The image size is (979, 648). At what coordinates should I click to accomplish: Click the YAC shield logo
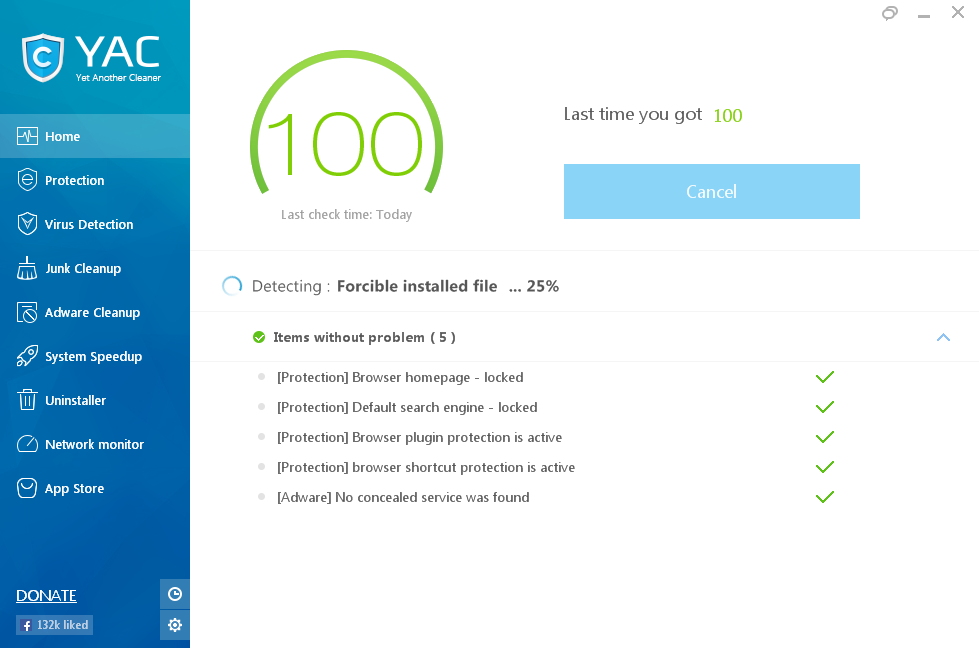pyautogui.click(x=41, y=57)
